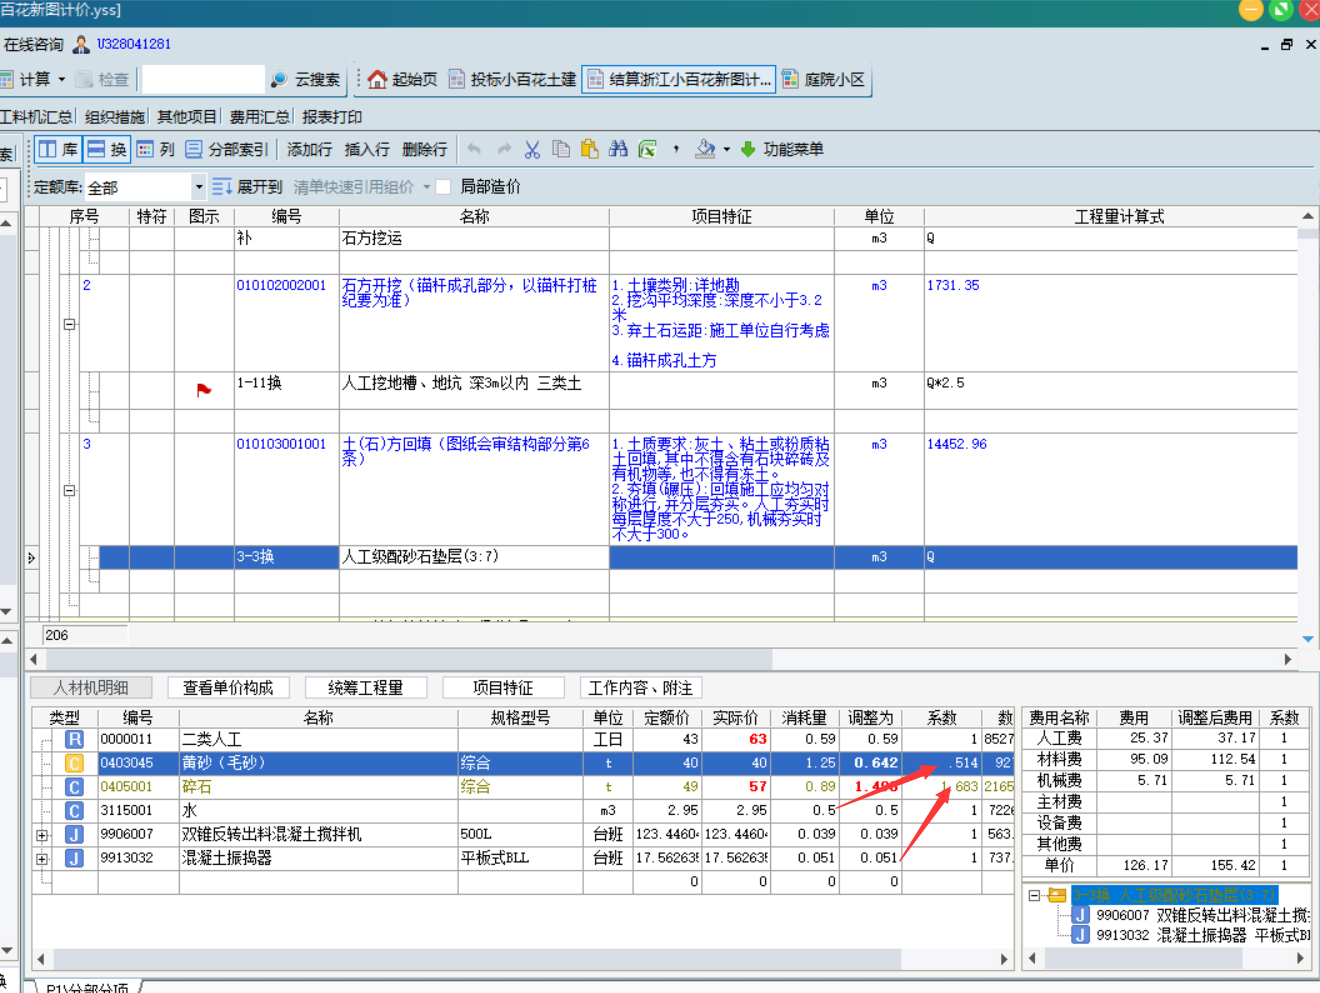This screenshot has height=993, width=1320.
Task: Click the 在线咨询 link
Action: [x=33, y=45]
